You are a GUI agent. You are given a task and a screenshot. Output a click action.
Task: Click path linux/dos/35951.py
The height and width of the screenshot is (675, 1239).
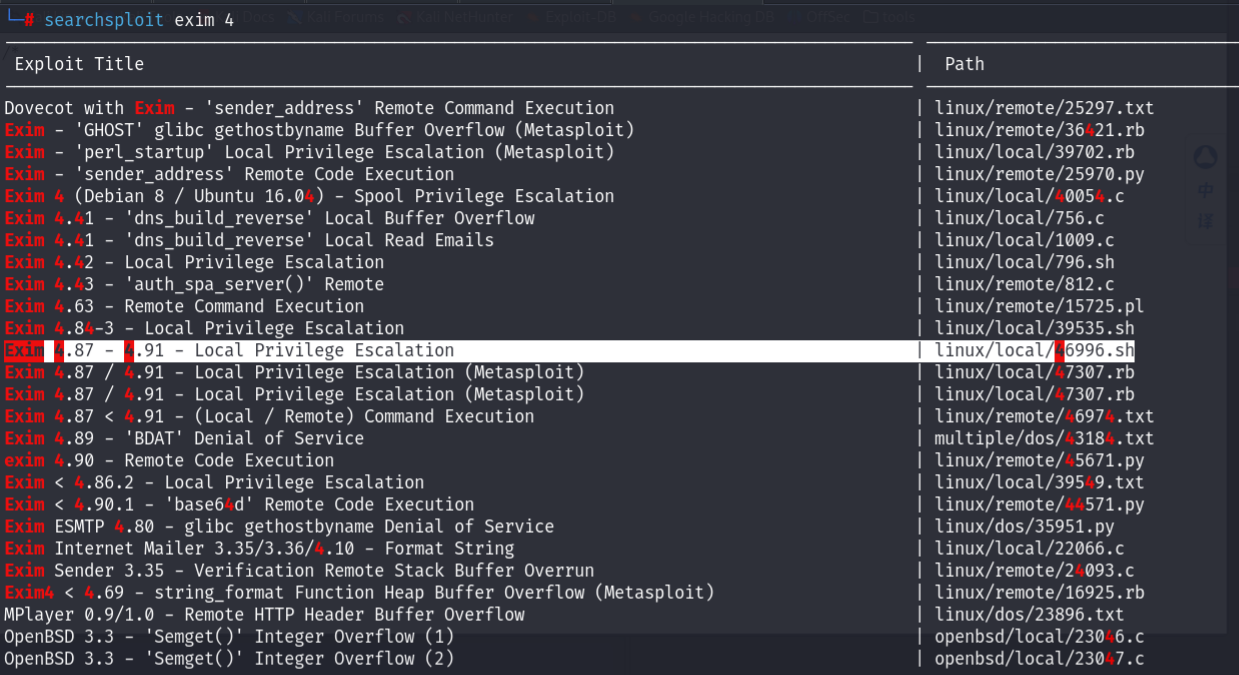pyautogui.click(x=1024, y=526)
